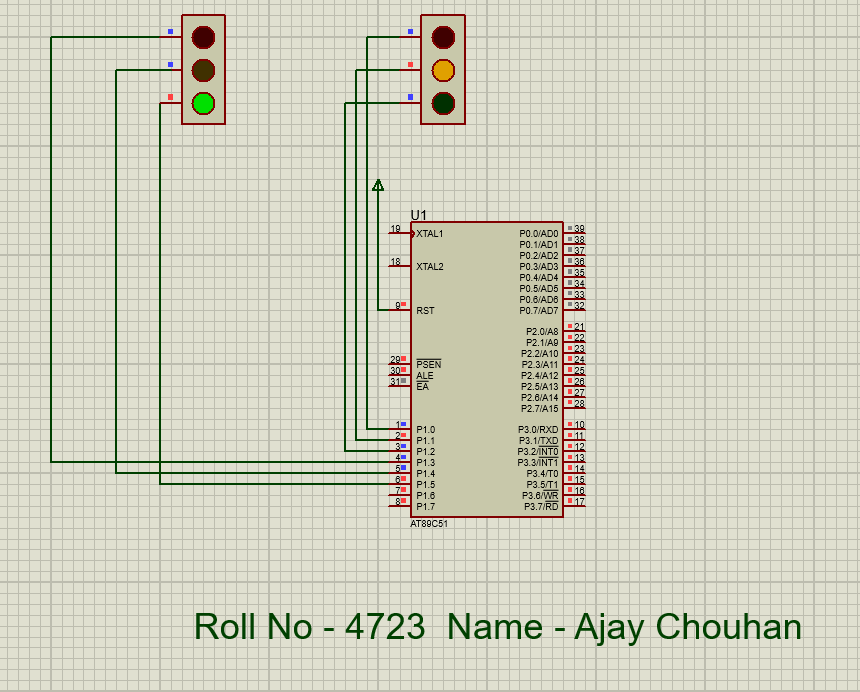Click the PSEN pin 29
Image resolution: width=860 pixels, height=692 pixels.
(400, 364)
